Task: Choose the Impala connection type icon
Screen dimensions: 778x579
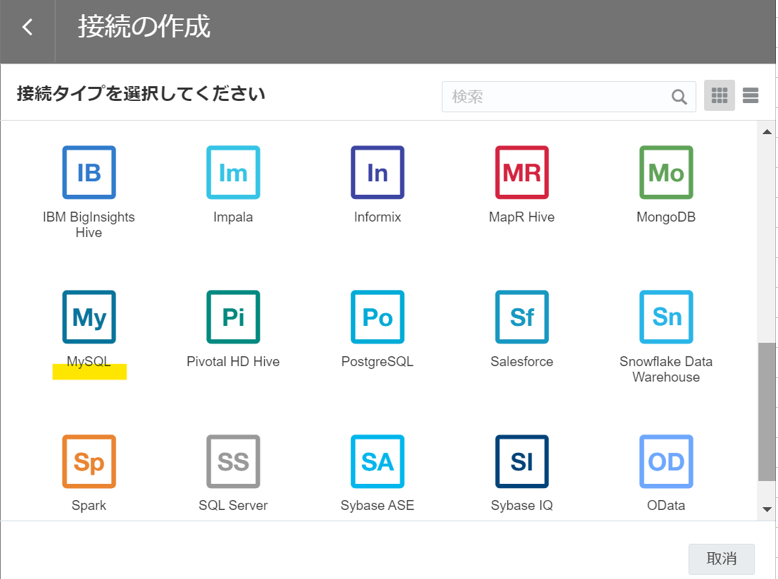Action: pos(233,172)
